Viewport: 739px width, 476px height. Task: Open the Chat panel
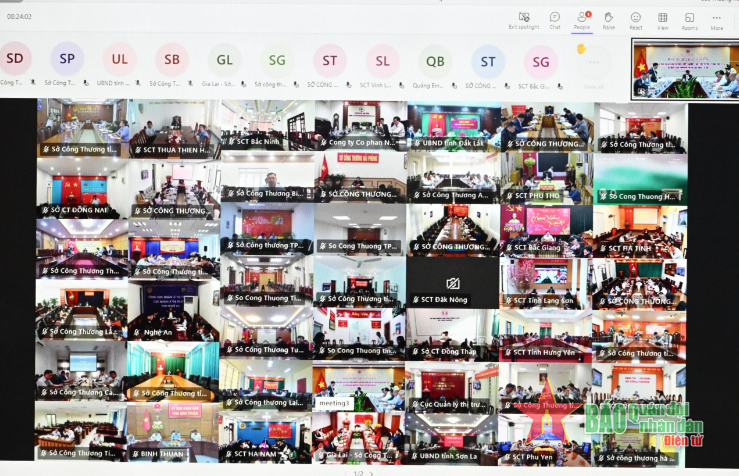click(x=555, y=20)
